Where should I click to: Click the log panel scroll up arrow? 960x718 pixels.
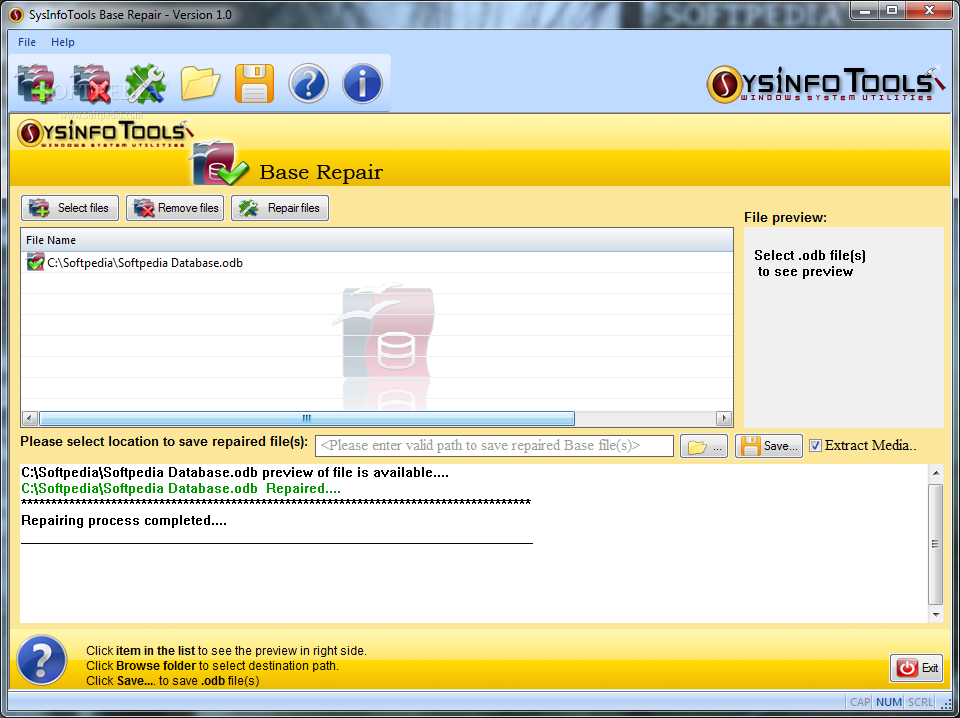[936, 473]
